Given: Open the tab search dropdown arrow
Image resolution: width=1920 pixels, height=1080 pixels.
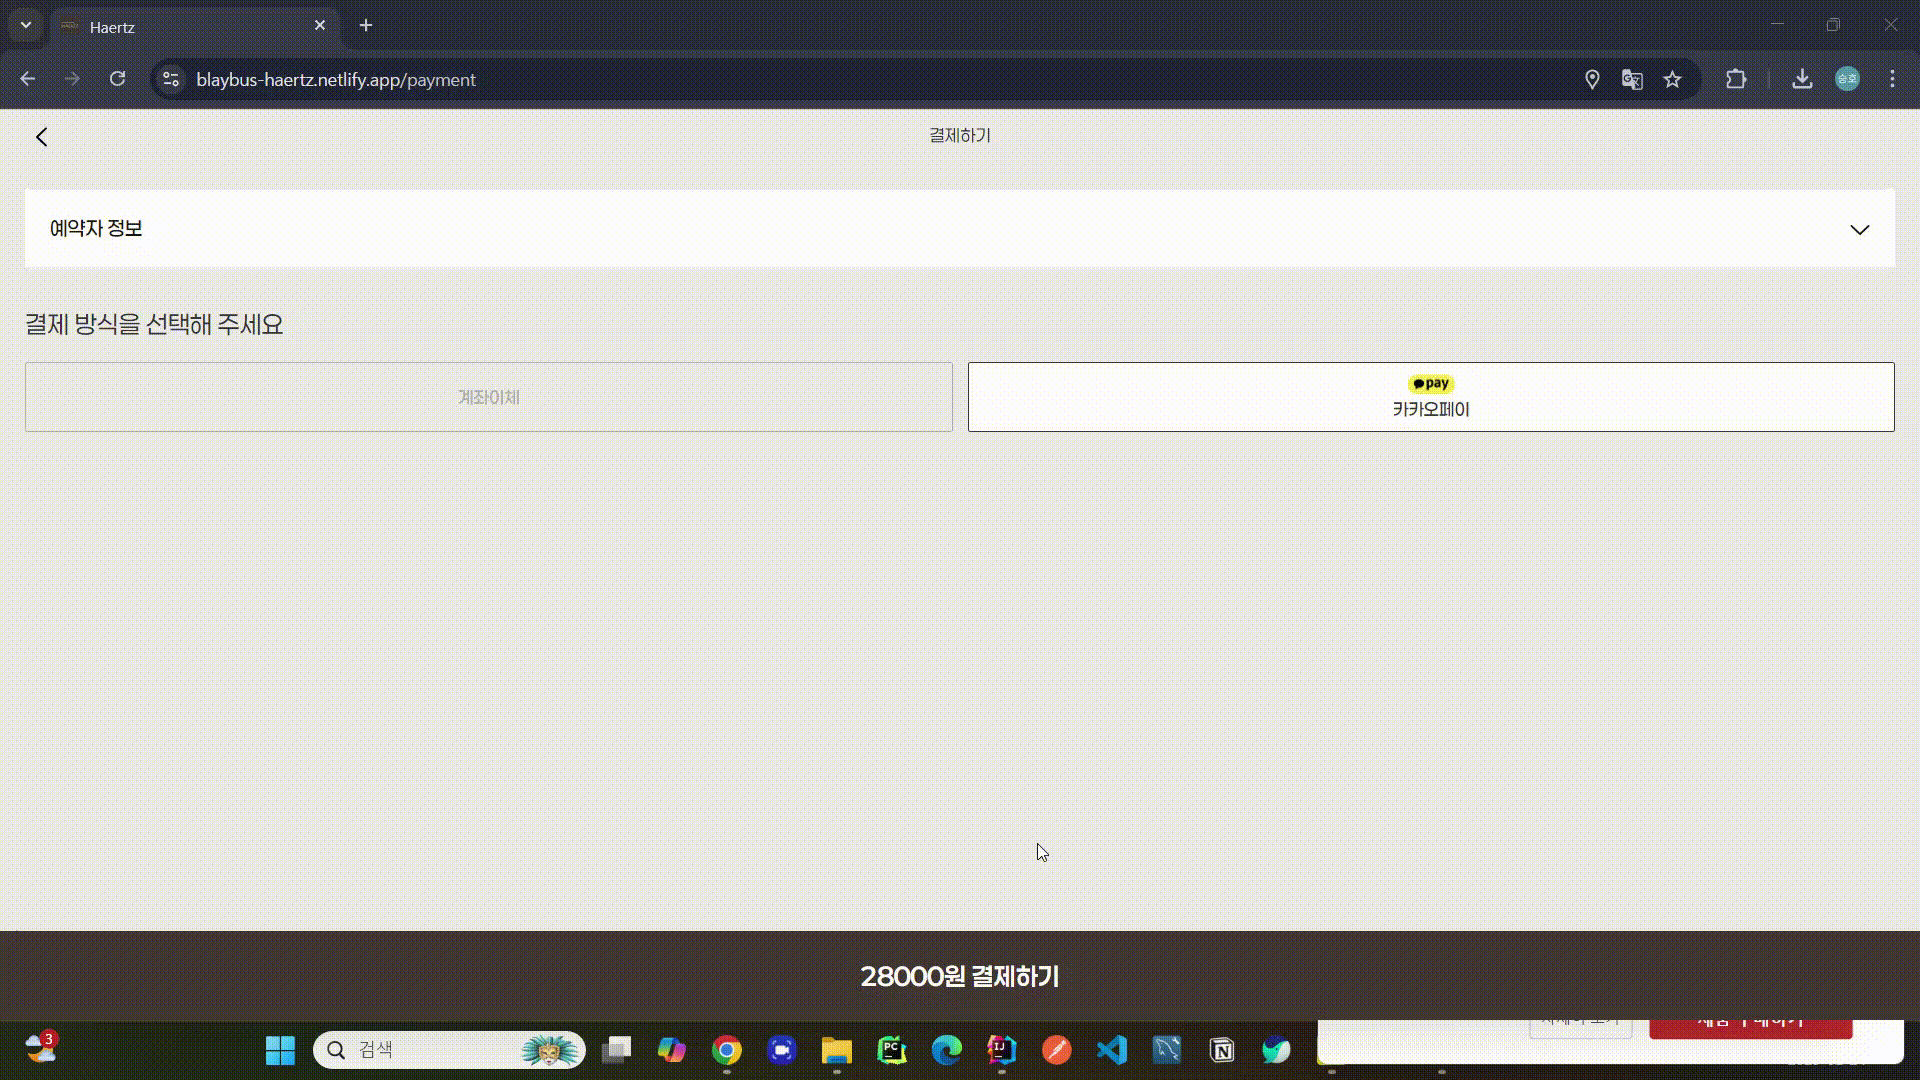Looking at the screenshot, I should pyautogui.click(x=26, y=25).
